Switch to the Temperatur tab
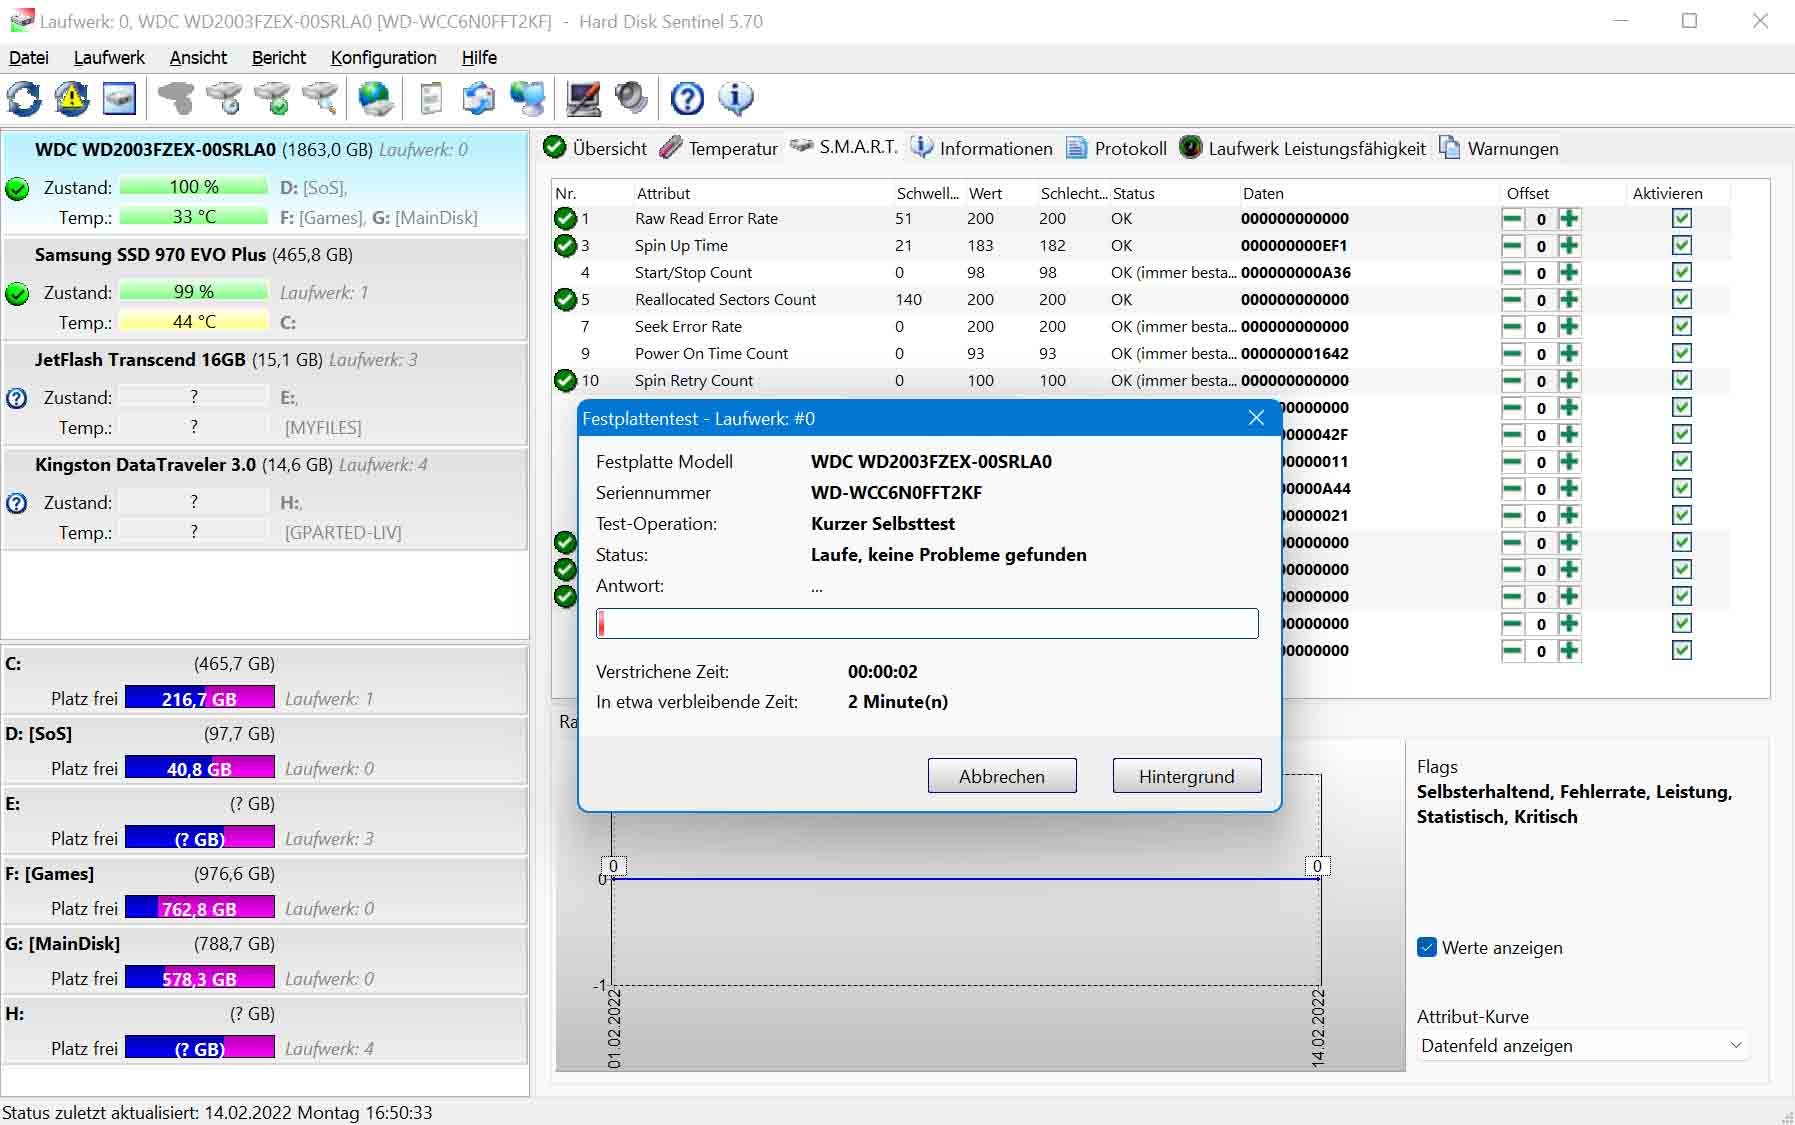1795x1125 pixels. (x=719, y=148)
